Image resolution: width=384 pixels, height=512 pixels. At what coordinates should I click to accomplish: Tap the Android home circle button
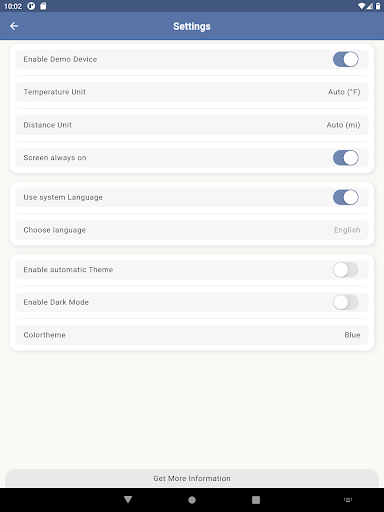192,500
